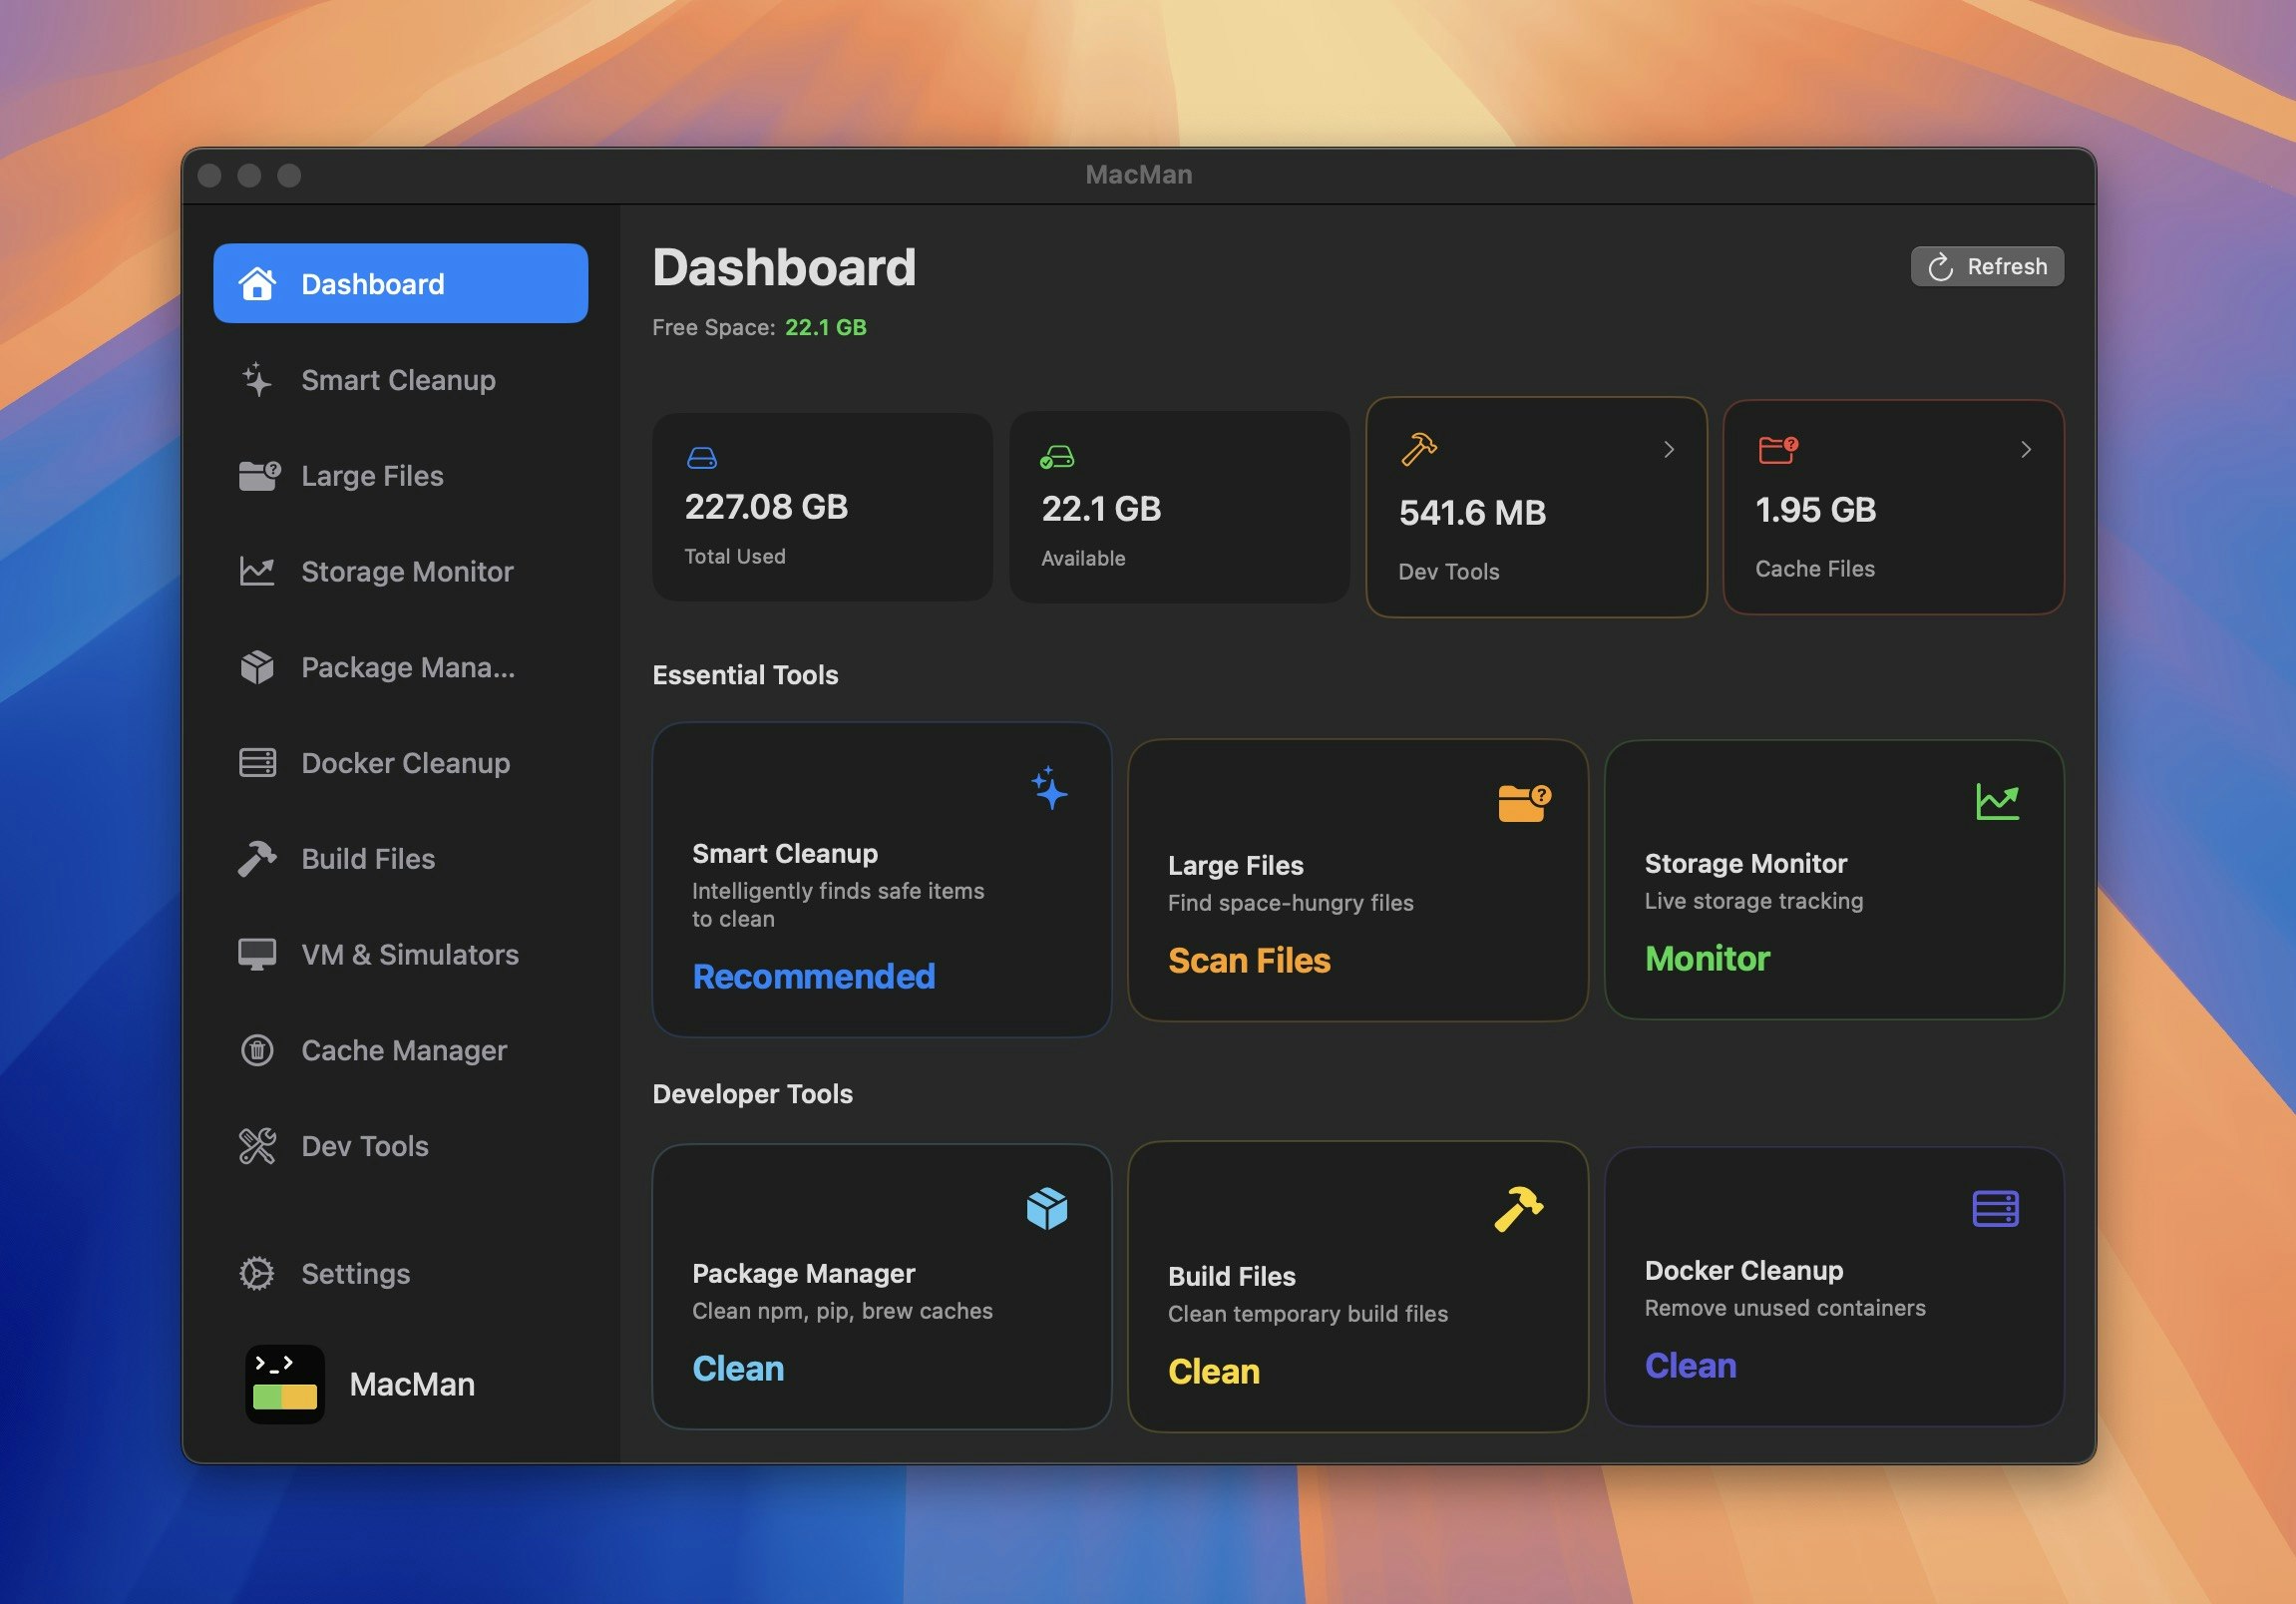The width and height of the screenshot is (2296, 1604).
Task: Select the Package Manager box icon
Action: click(258, 667)
